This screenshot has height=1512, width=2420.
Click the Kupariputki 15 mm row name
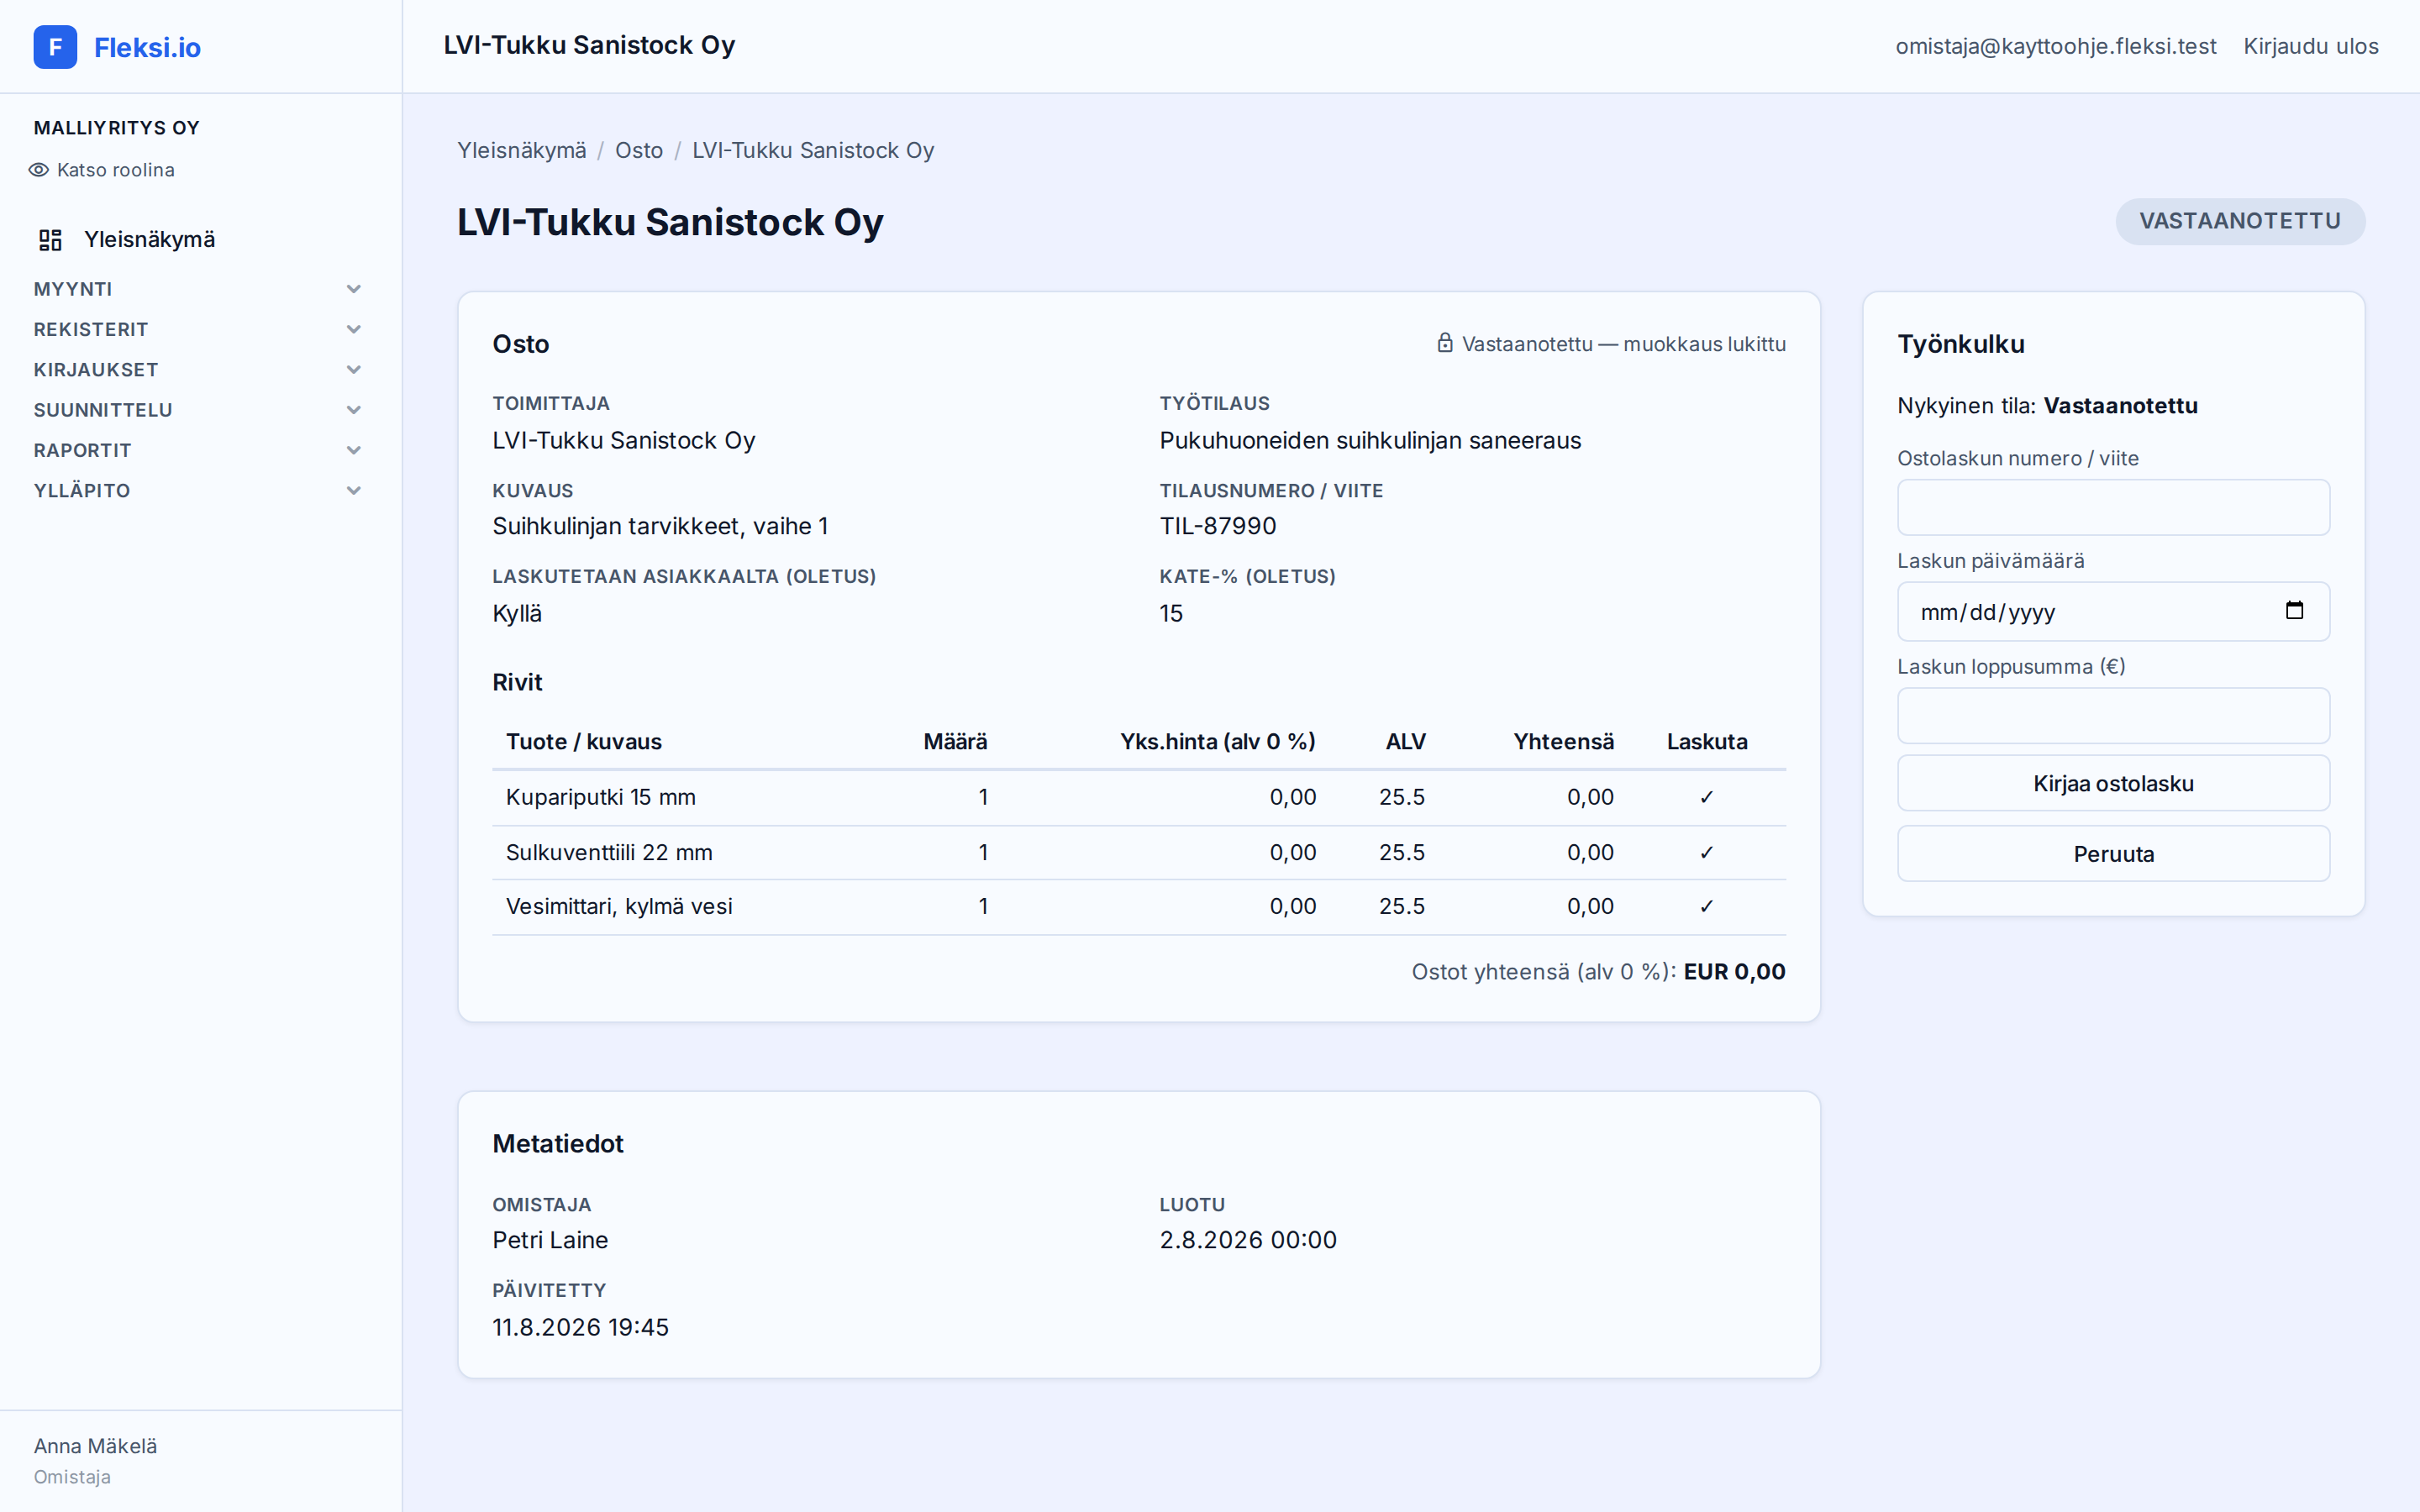601,797
